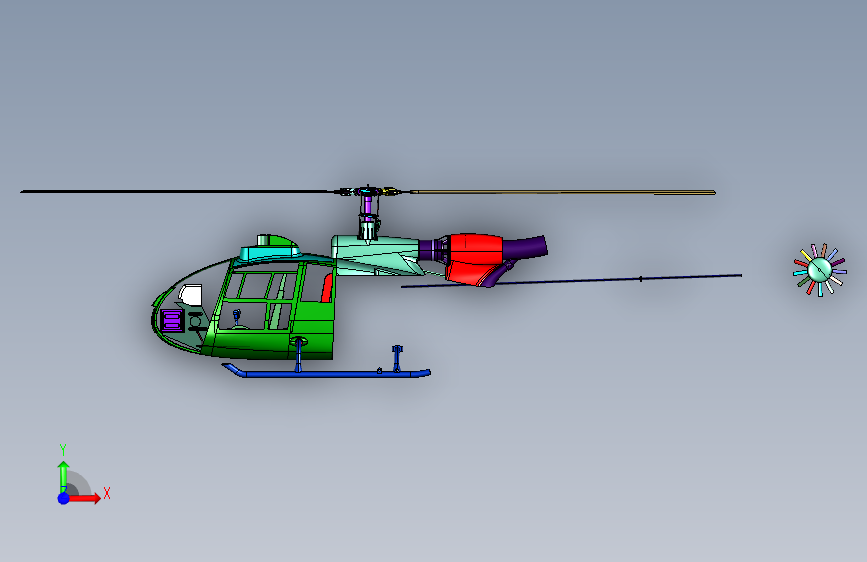Select the purple main rotor mast
Viewport: 867px width, 562px height.
coord(368,208)
